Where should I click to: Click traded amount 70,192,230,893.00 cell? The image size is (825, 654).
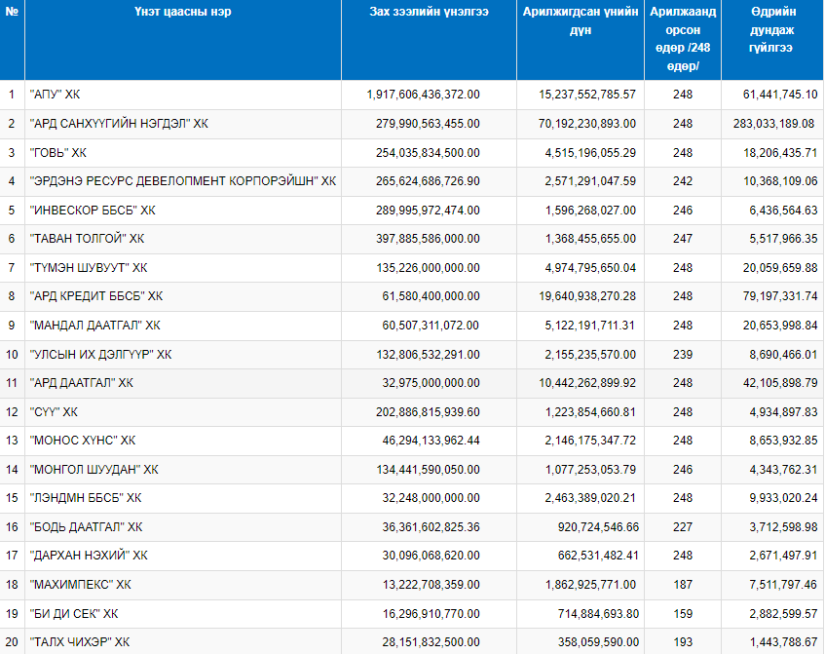[587, 124]
